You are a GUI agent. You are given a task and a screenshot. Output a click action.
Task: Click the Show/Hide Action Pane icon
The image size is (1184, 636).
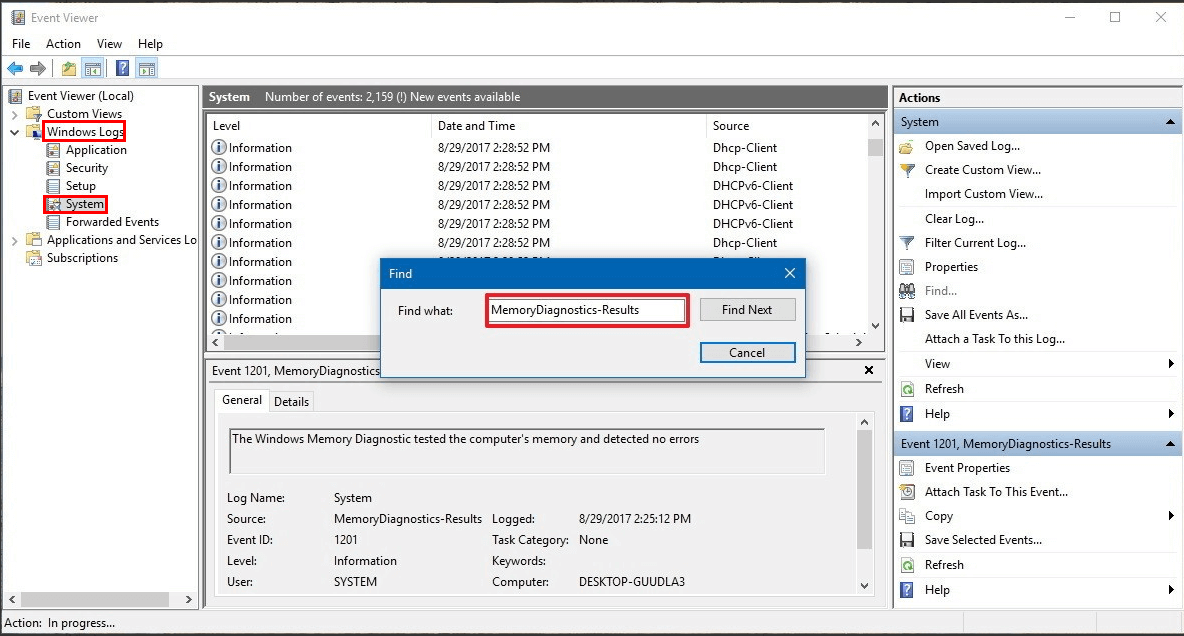[x=147, y=69]
